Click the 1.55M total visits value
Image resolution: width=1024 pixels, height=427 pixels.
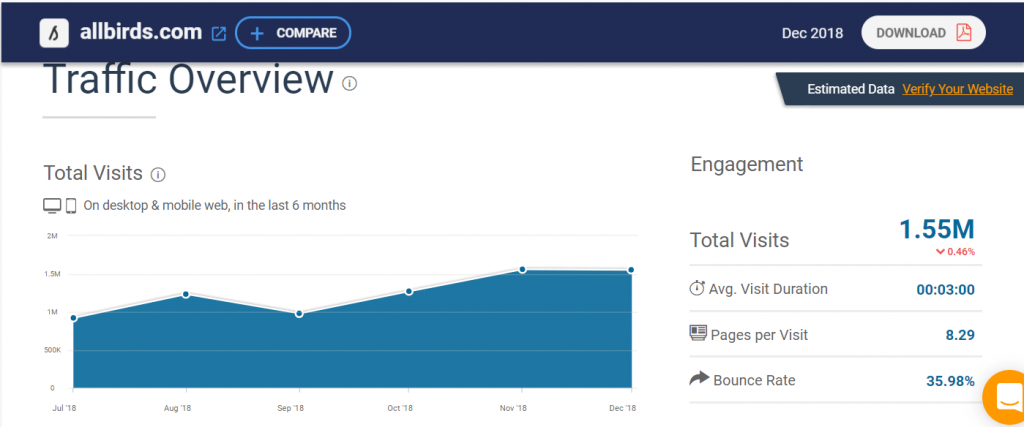click(936, 229)
